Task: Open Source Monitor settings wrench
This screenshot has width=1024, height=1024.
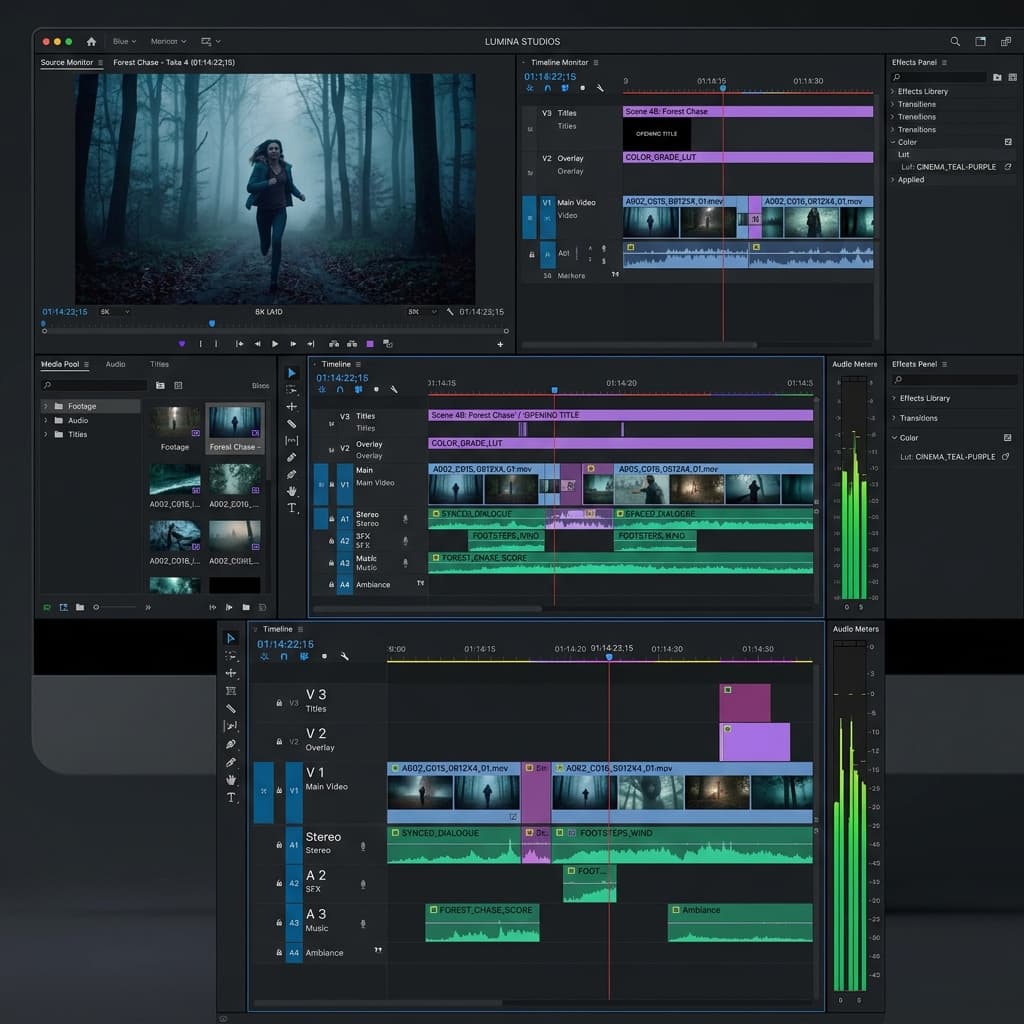Action: click(450, 312)
